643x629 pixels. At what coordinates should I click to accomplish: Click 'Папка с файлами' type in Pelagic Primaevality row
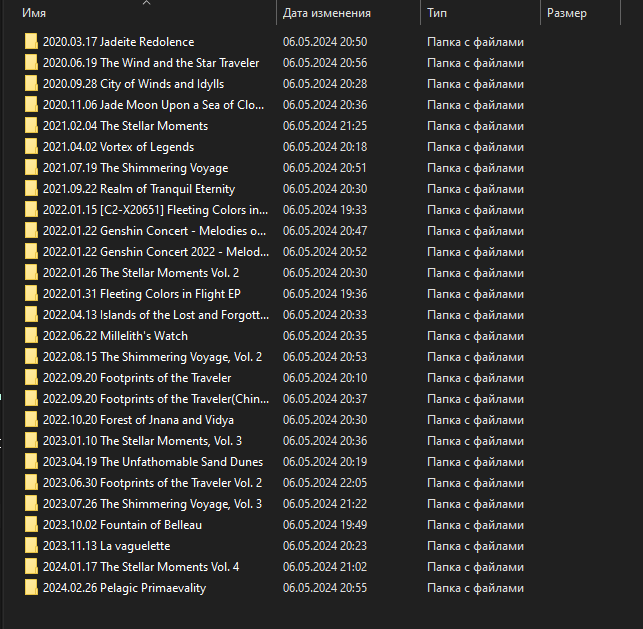pyautogui.click(x=475, y=588)
